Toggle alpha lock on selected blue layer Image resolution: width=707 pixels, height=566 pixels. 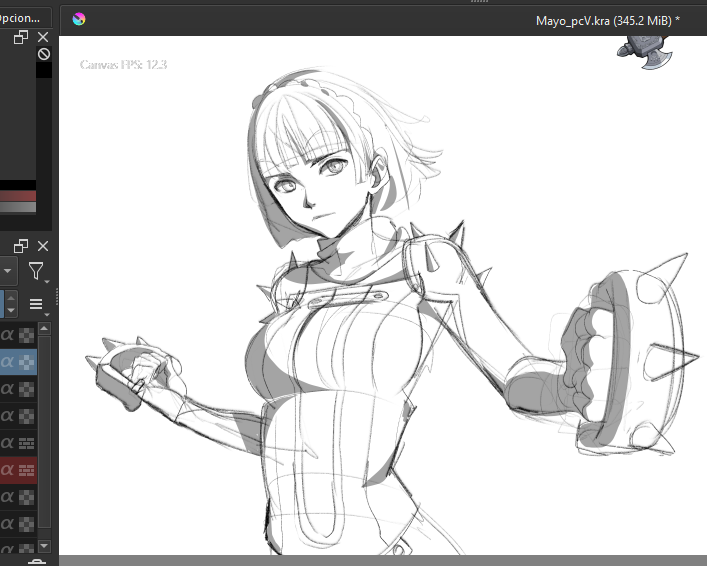coord(8,362)
